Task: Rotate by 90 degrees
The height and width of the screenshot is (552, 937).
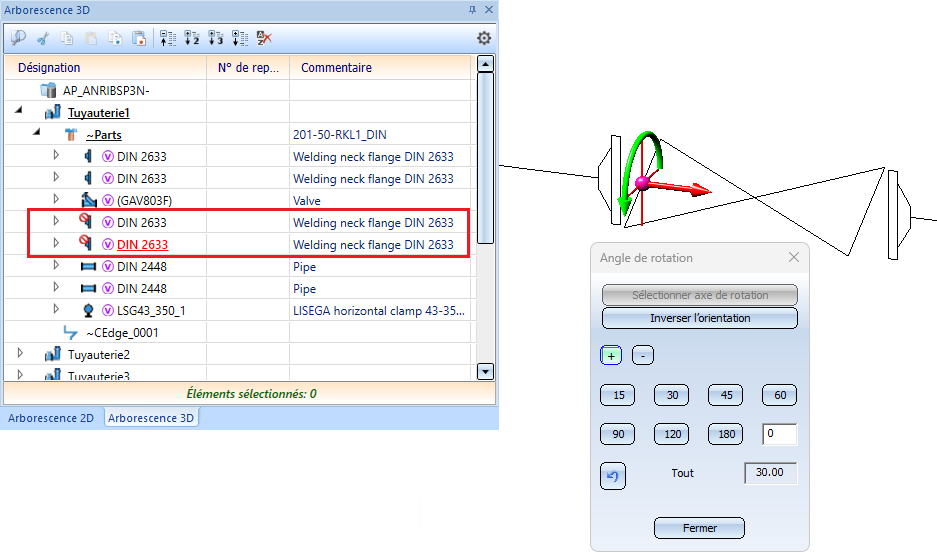Action: click(618, 434)
